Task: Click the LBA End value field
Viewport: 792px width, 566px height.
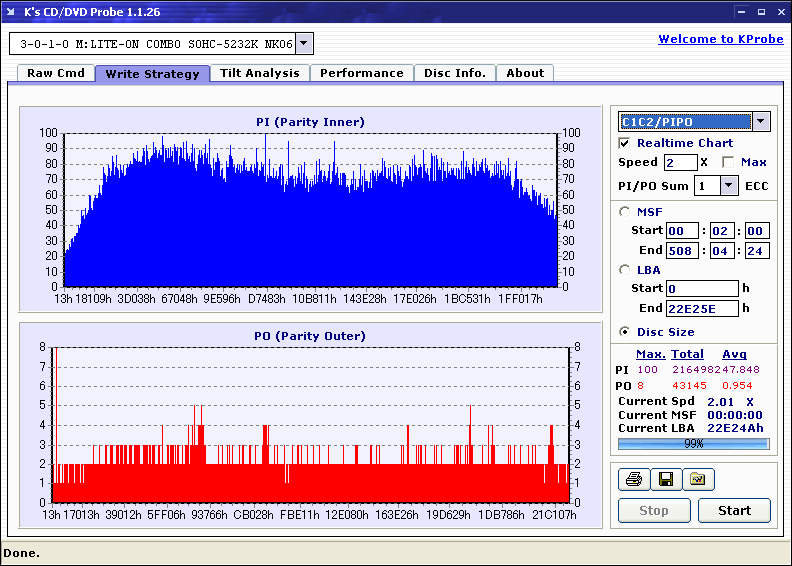Action: (702, 308)
